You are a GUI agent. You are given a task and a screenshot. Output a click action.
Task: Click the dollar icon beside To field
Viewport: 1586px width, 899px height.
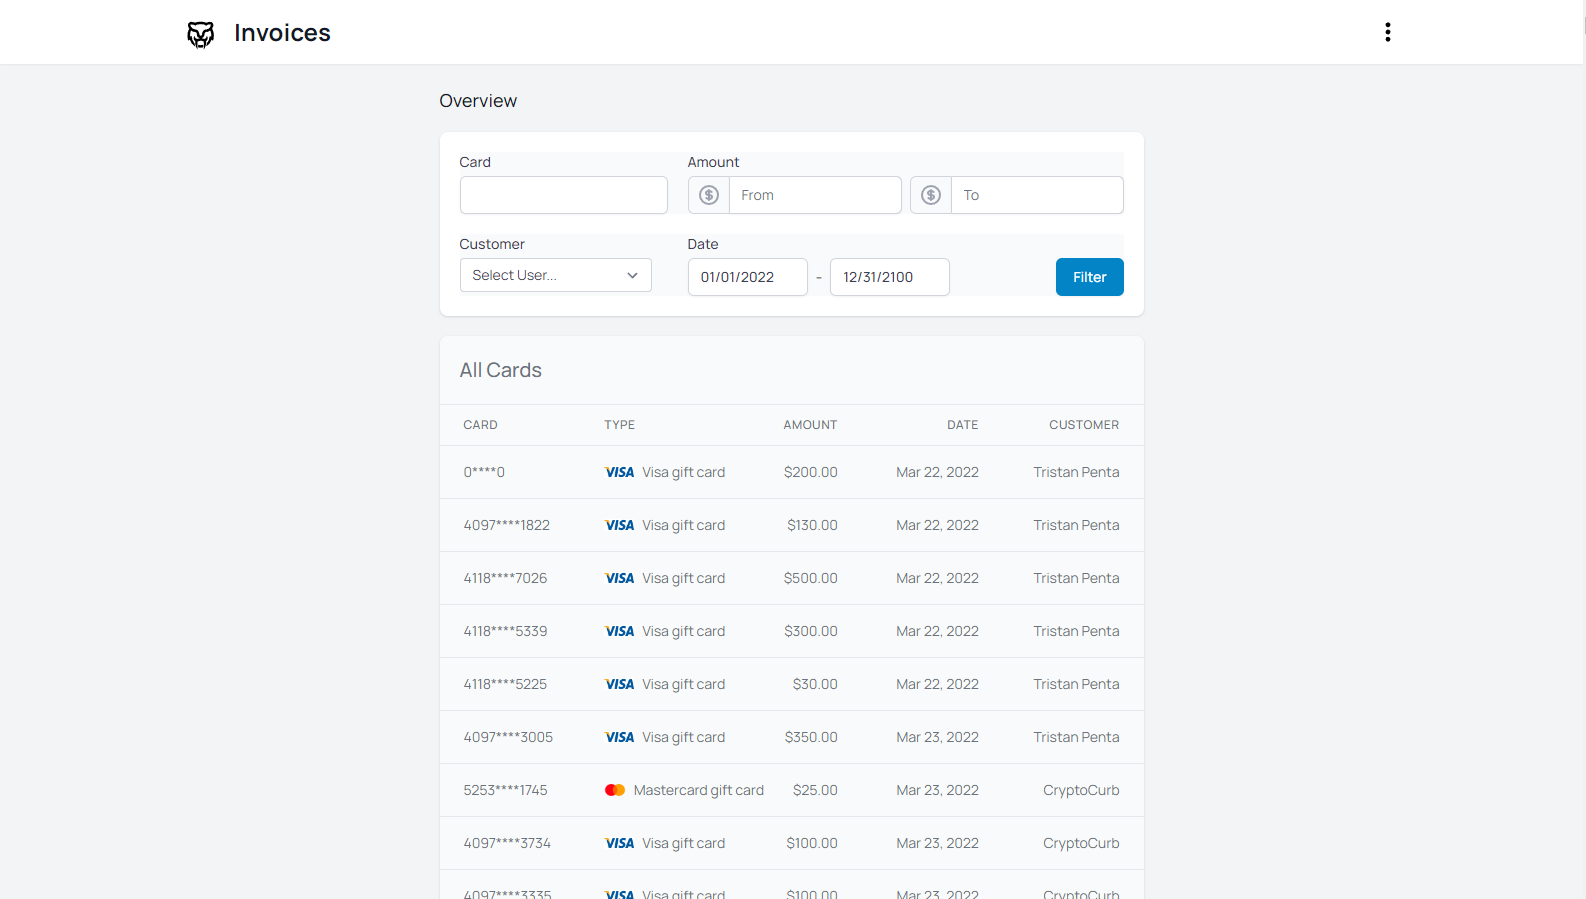(x=931, y=195)
